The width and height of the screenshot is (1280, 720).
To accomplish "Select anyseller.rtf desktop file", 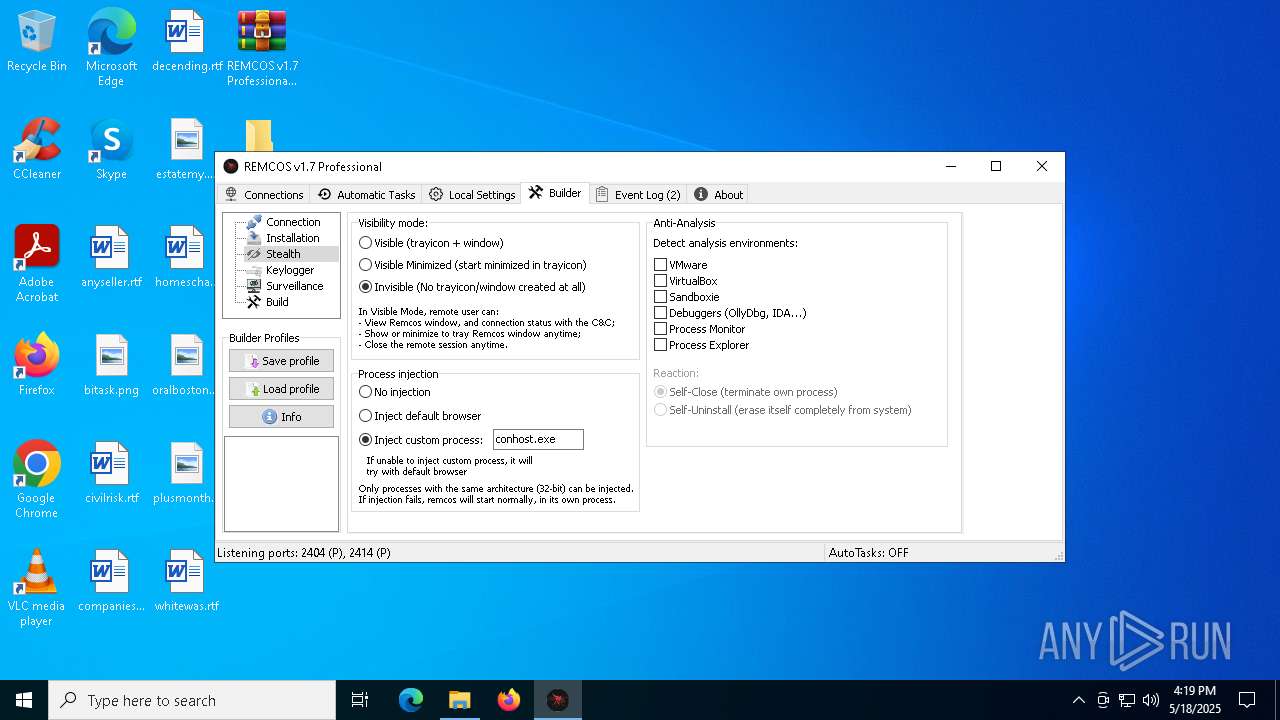I will tap(111, 258).
